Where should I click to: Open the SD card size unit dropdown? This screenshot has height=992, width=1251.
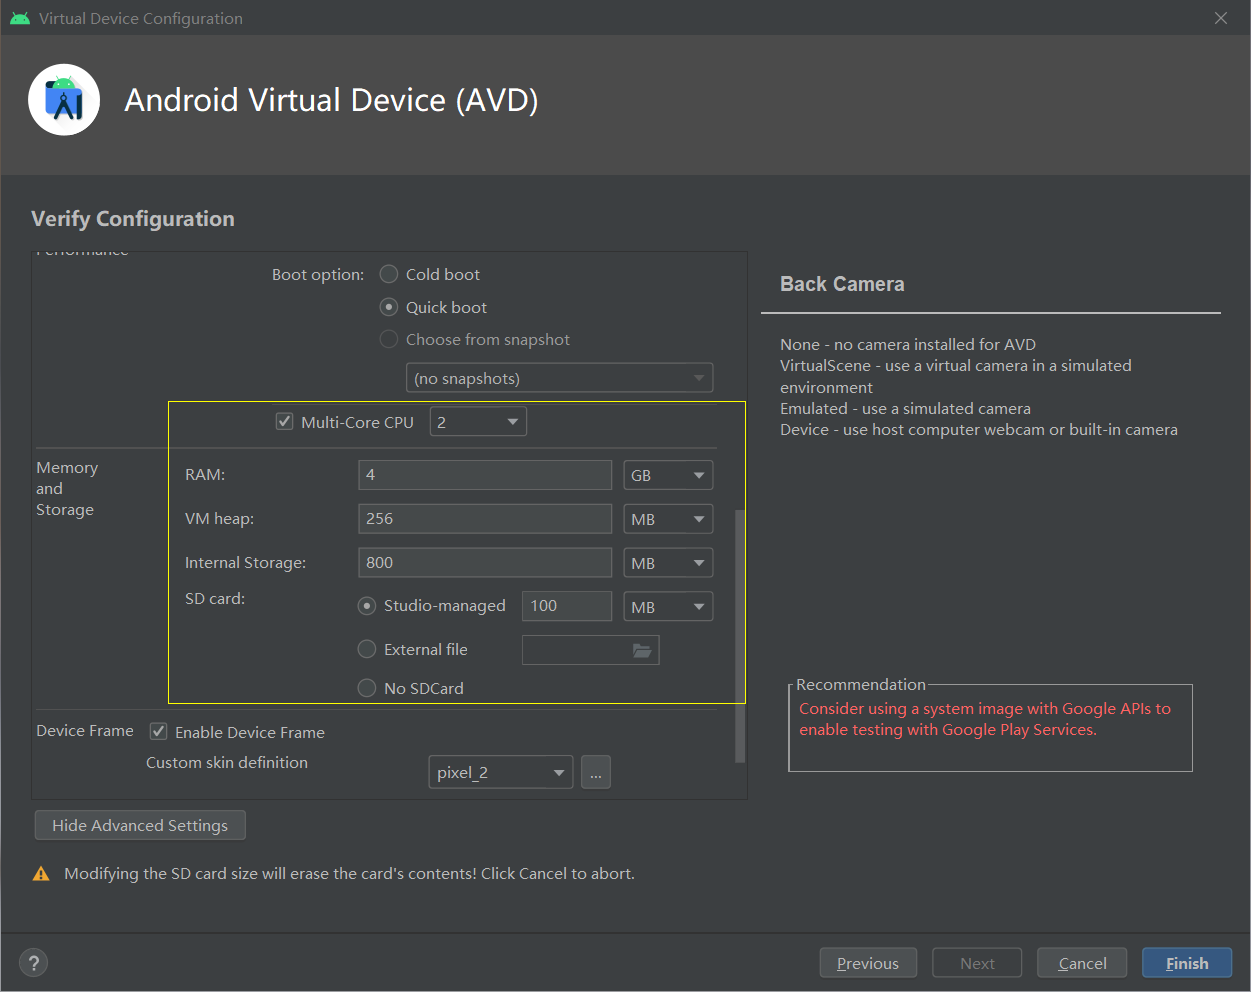coord(668,607)
